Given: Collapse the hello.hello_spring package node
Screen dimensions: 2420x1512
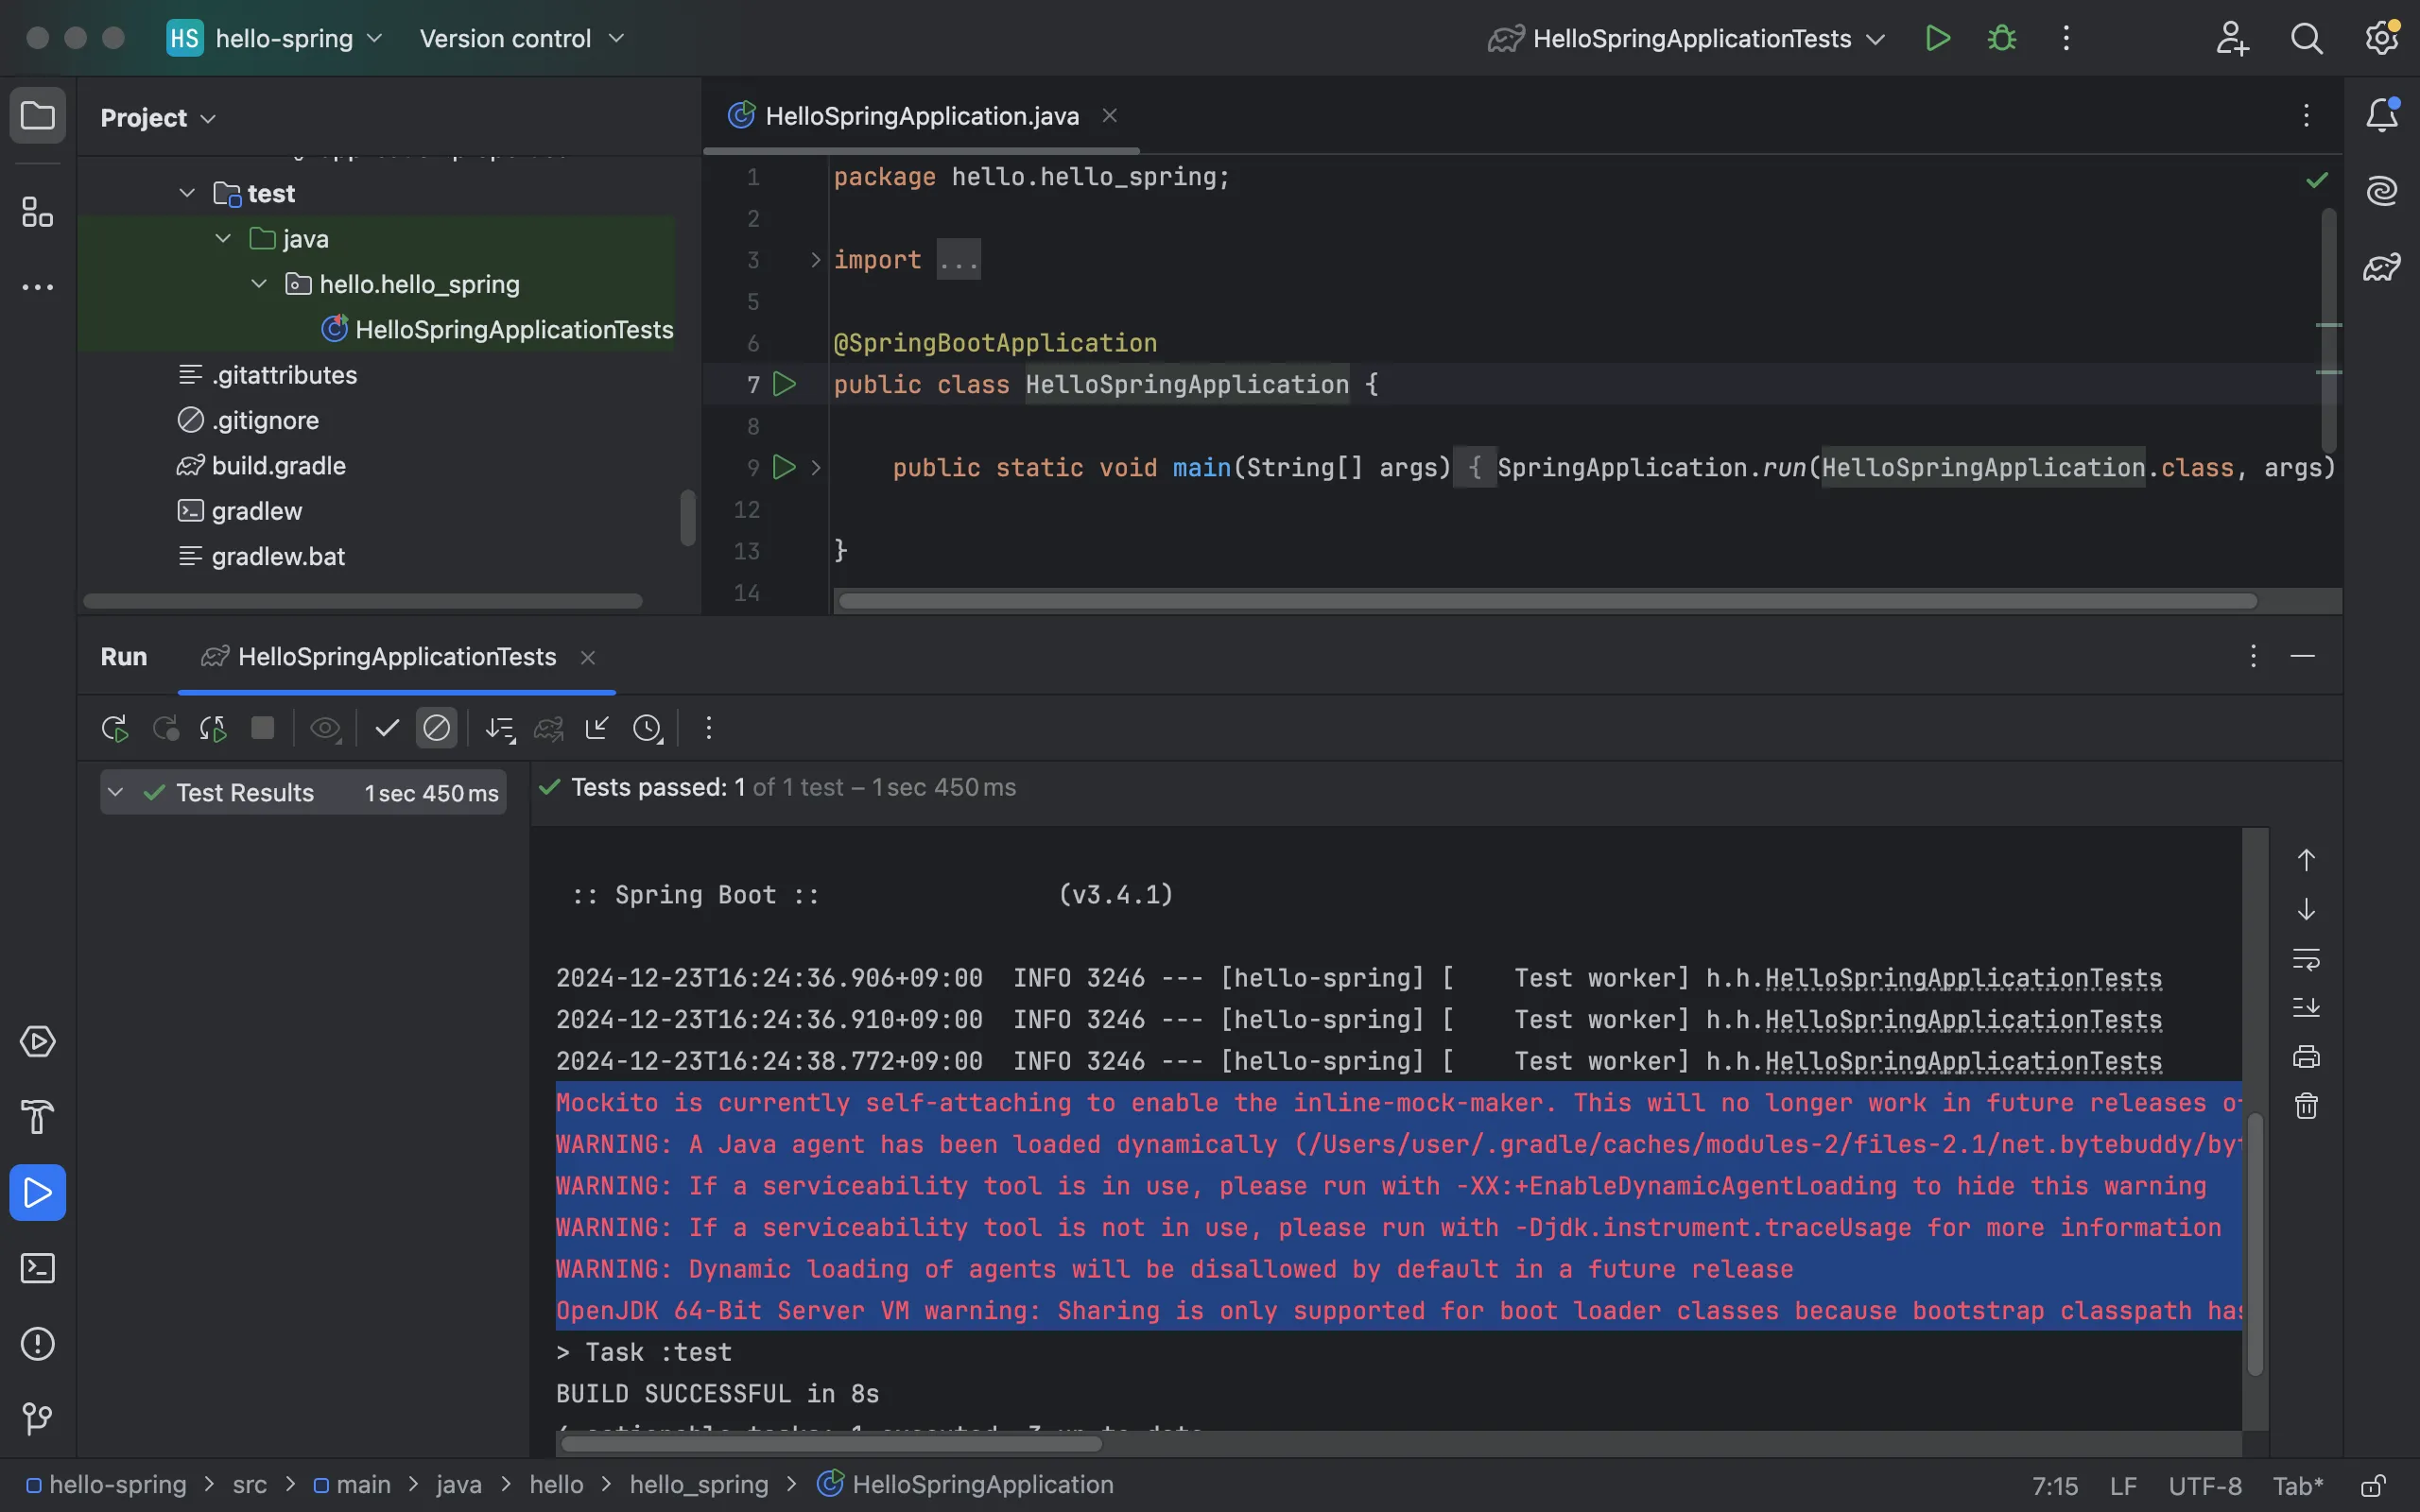Looking at the screenshot, I should 259,284.
